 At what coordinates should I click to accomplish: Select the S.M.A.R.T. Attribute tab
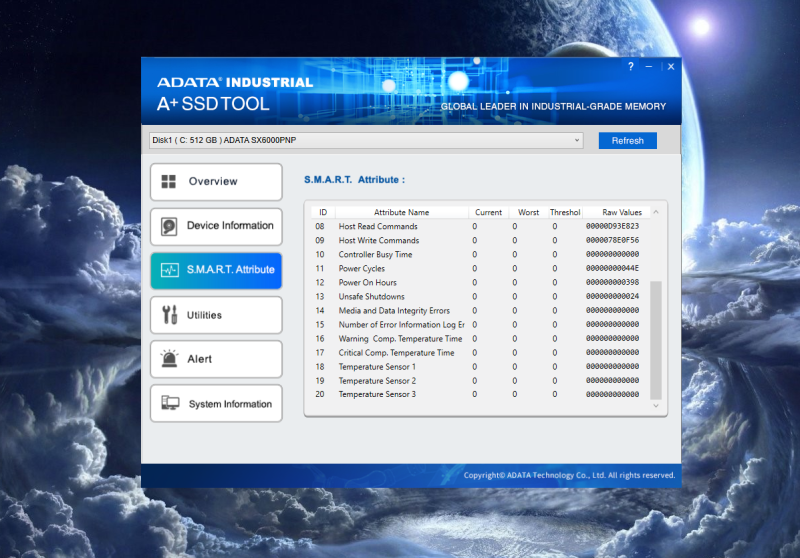[x=216, y=270]
